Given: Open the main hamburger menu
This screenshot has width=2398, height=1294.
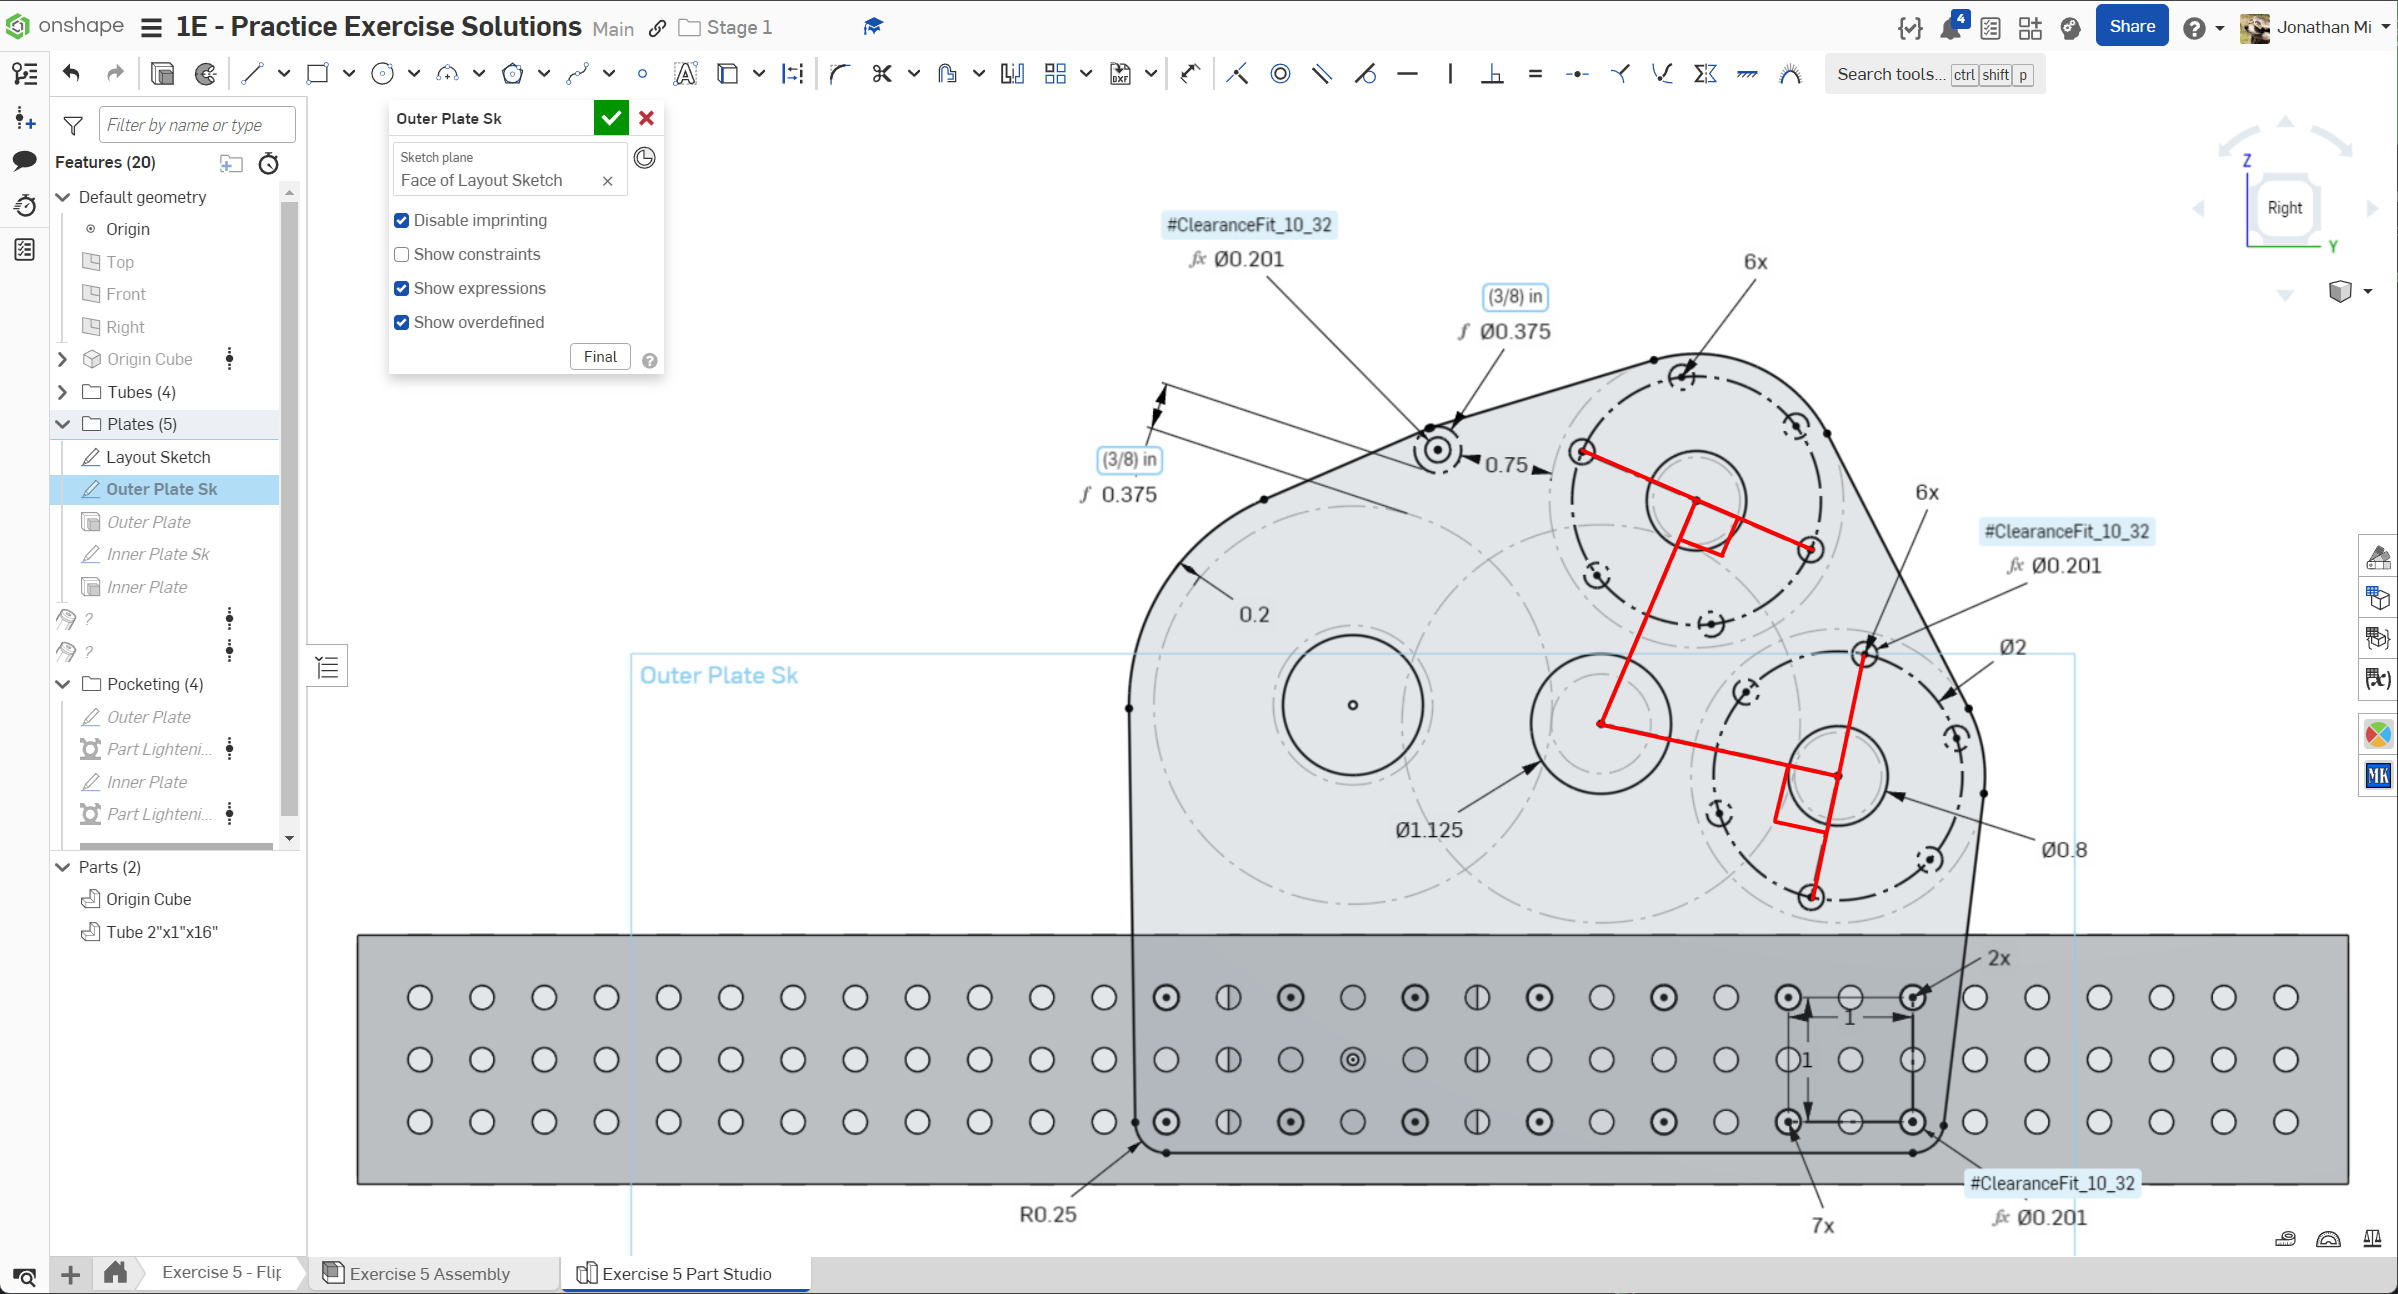Looking at the screenshot, I should tap(151, 27).
